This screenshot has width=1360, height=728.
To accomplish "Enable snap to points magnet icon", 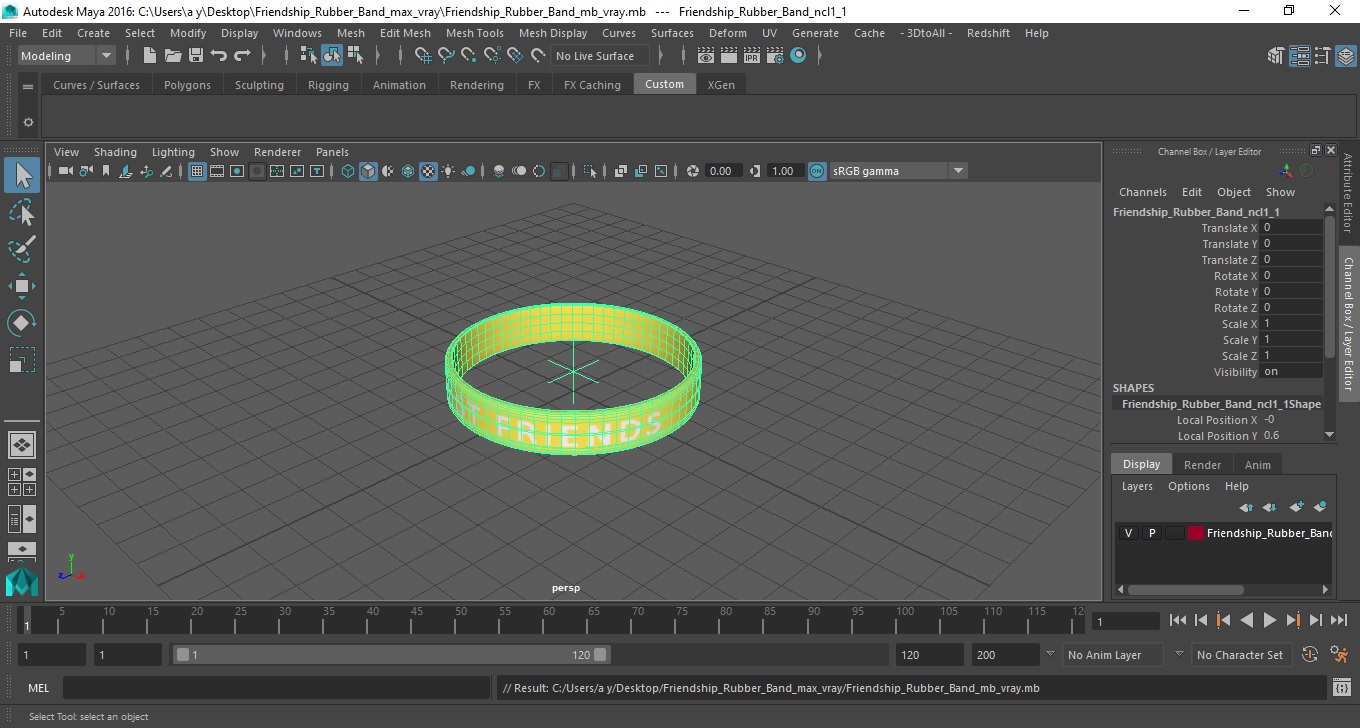I will pos(469,56).
